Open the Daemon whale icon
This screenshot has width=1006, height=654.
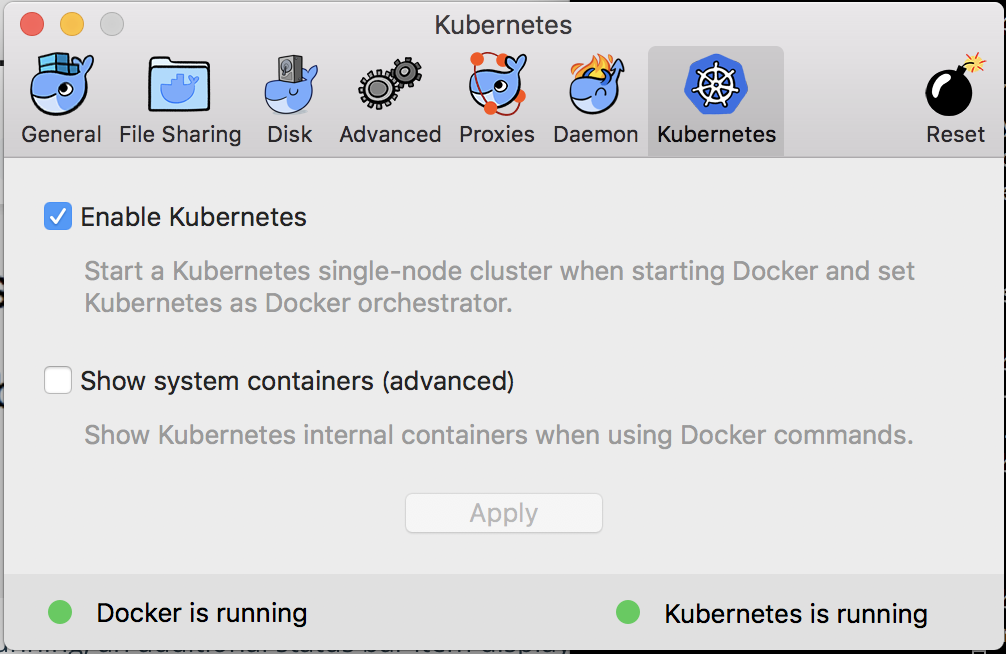tap(596, 86)
